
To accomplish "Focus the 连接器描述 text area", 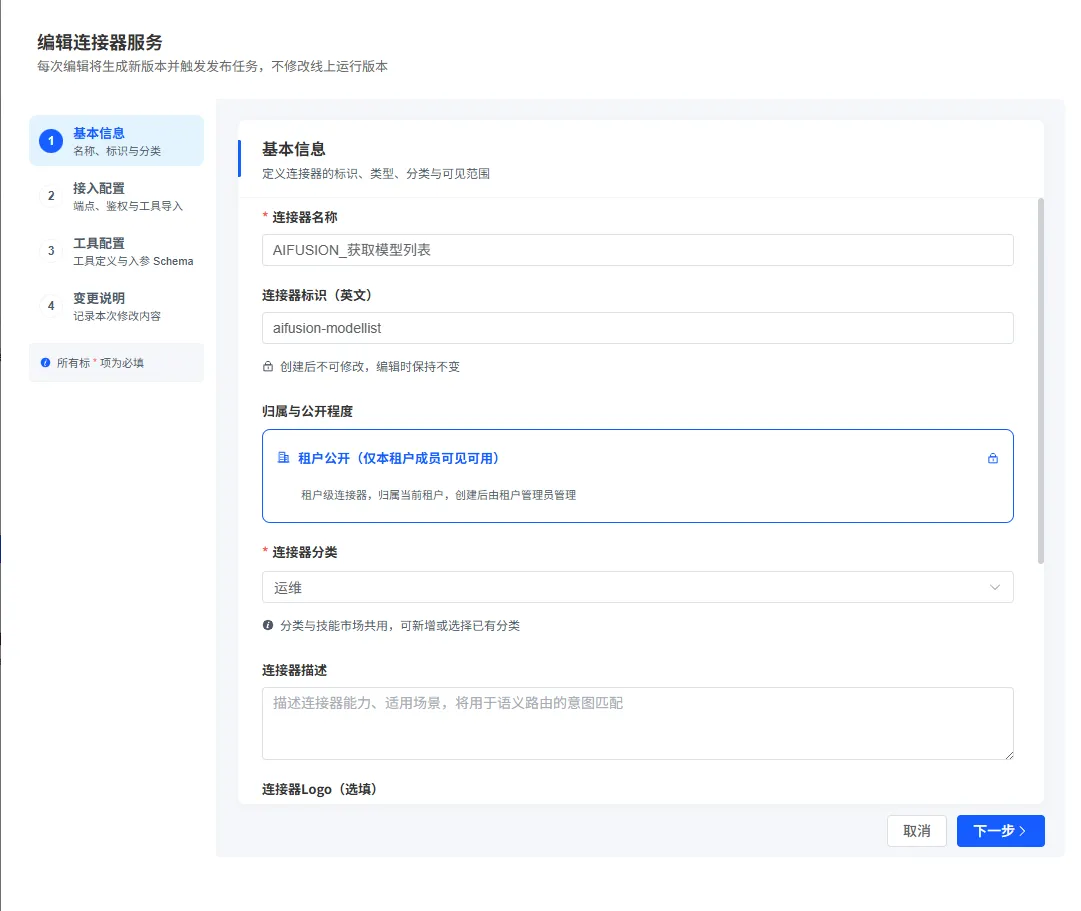I will (638, 723).
